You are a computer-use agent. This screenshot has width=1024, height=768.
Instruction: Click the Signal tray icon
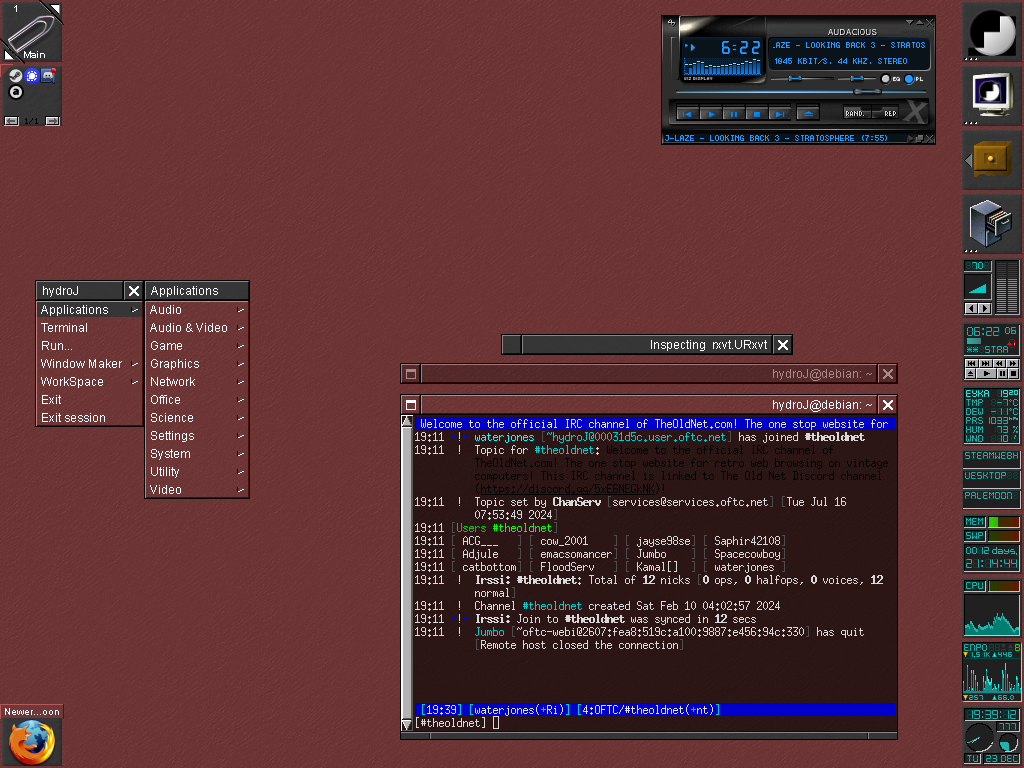point(31,75)
